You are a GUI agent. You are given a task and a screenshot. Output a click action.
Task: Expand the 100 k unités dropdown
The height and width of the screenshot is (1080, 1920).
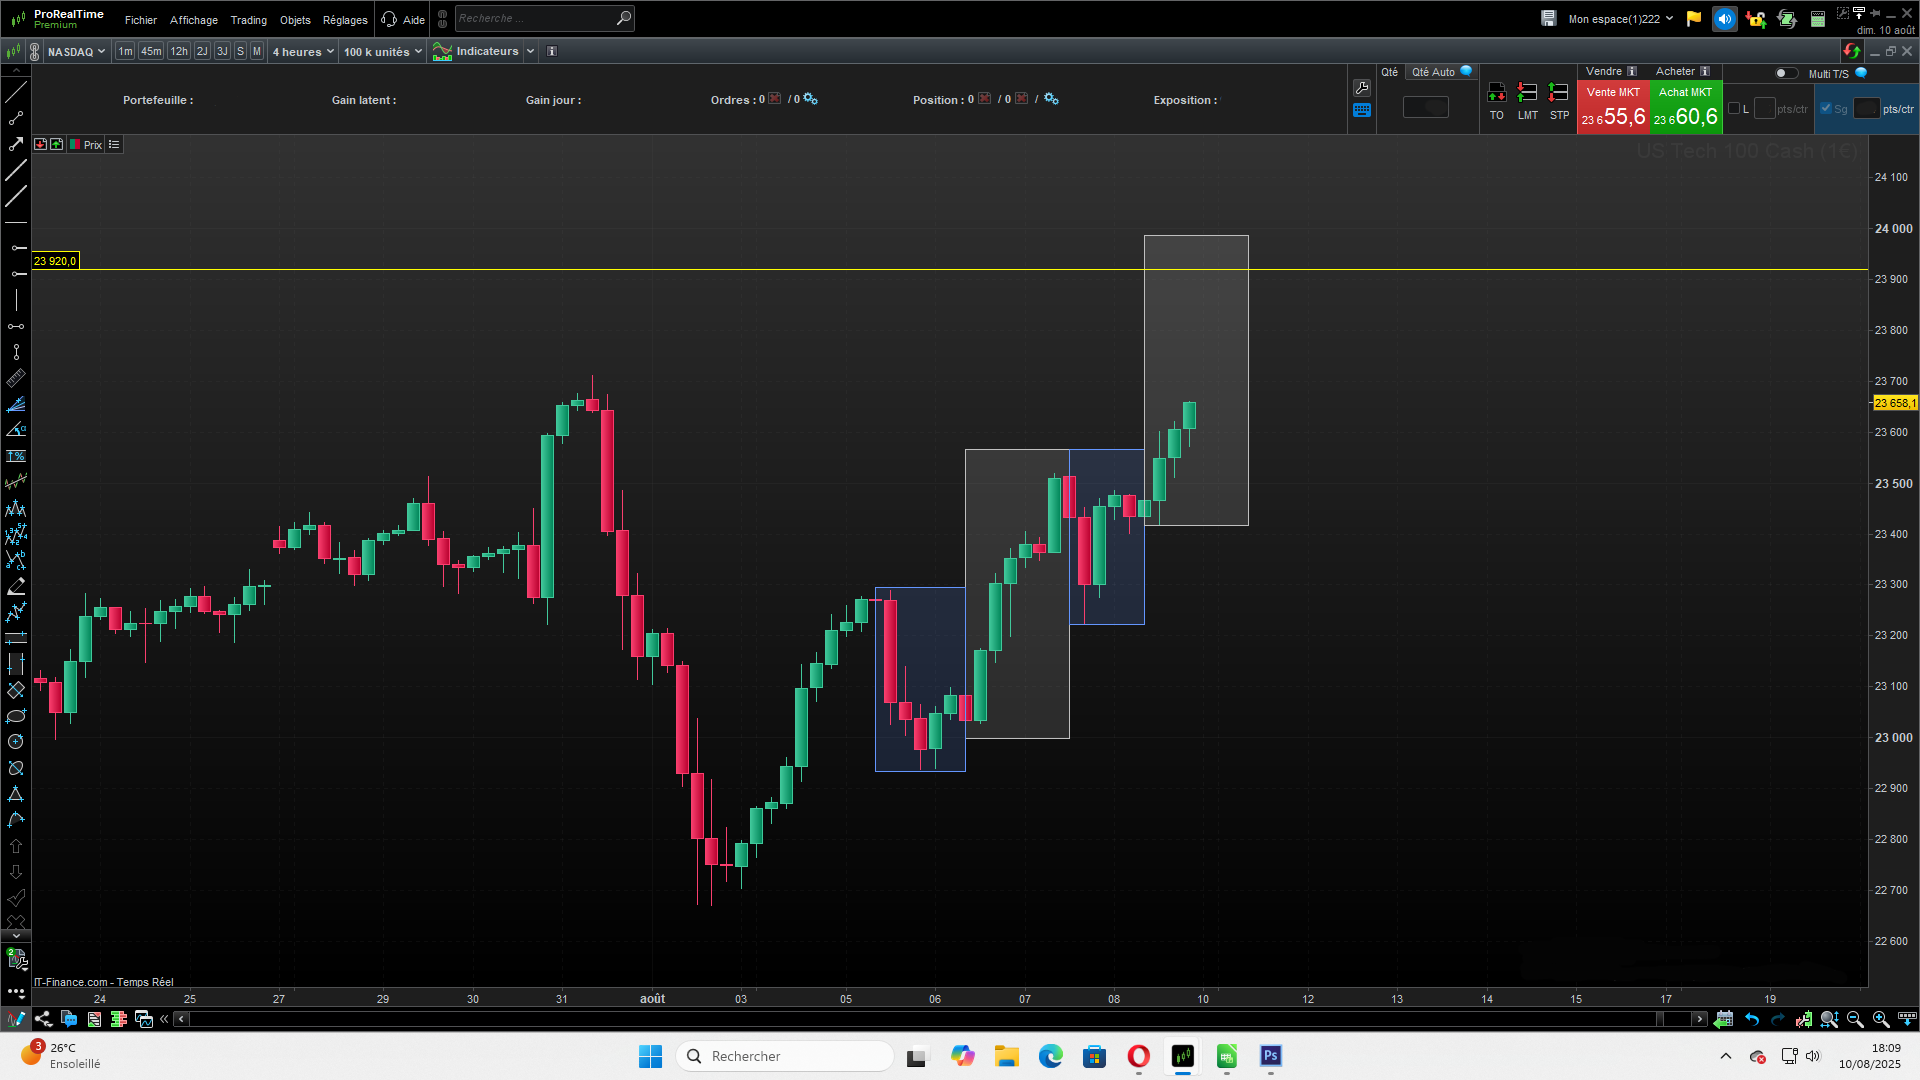[x=383, y=52]
